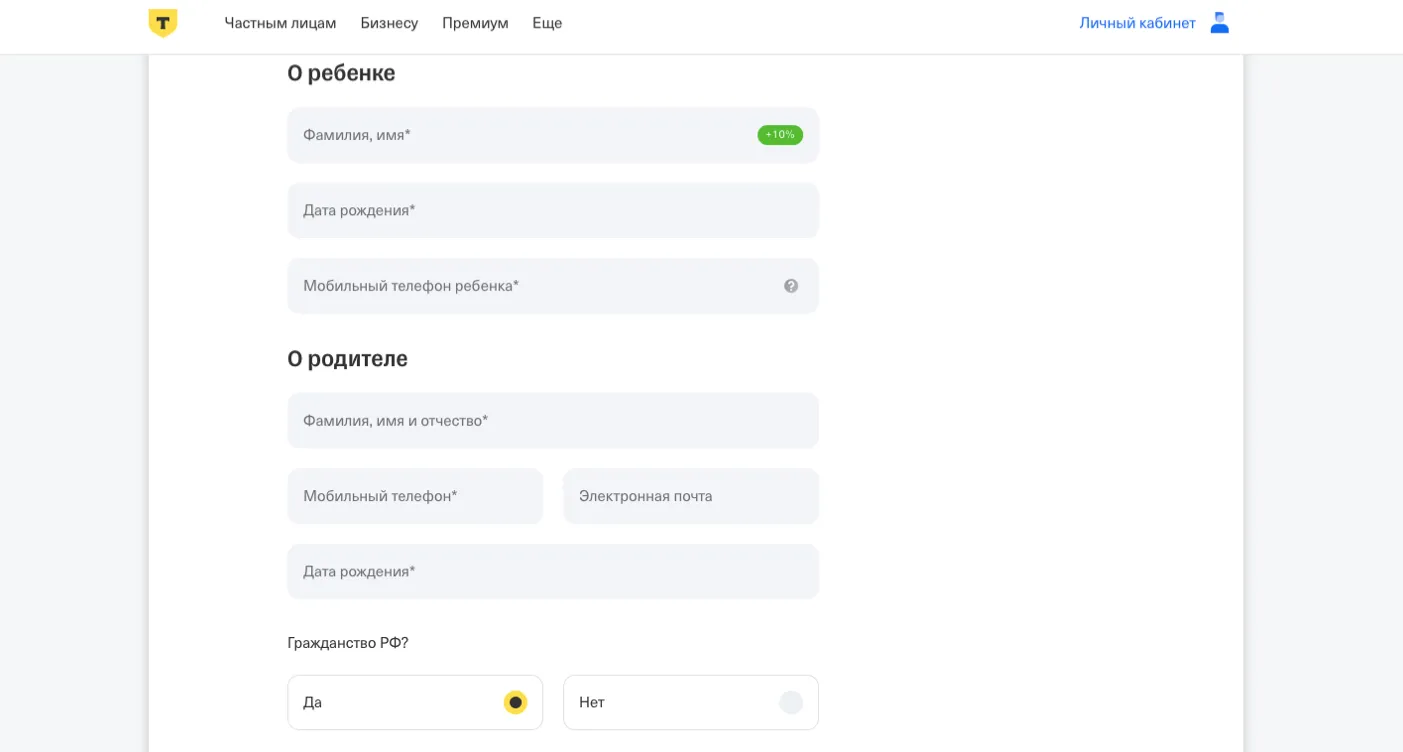Go to the Премиум section
This screenshot has height=752, width=1403.
[x=475, y=23]
